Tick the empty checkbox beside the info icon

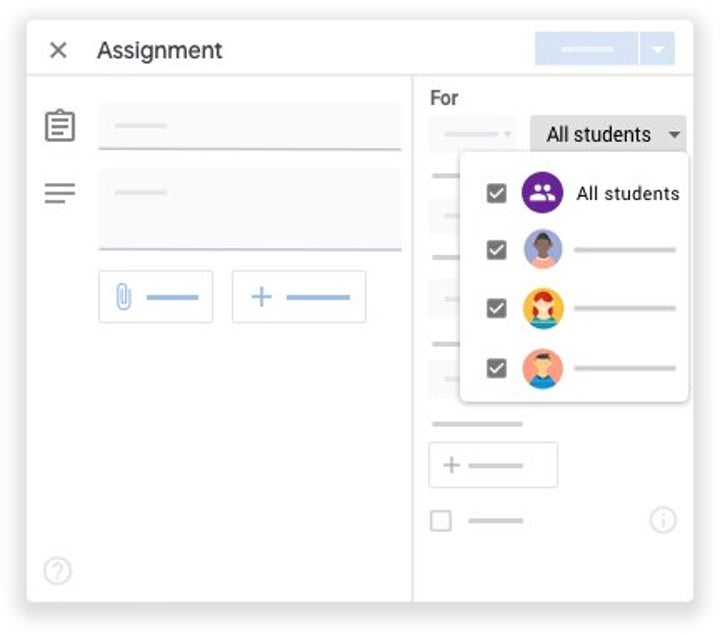point(441,520)
